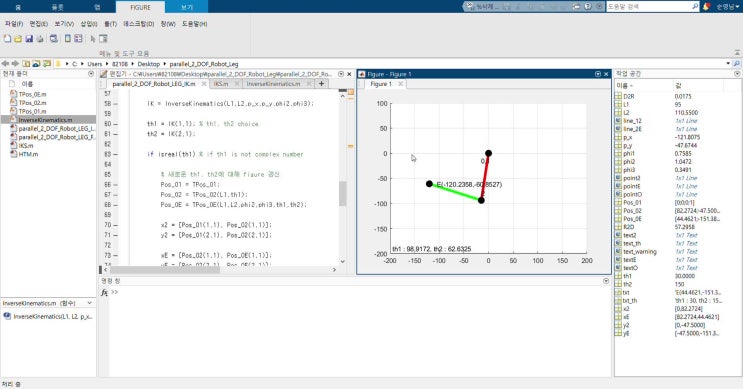The image size is (743, 389).
Task: Click the search magnifier in address bar
Action: click(737, 63)
